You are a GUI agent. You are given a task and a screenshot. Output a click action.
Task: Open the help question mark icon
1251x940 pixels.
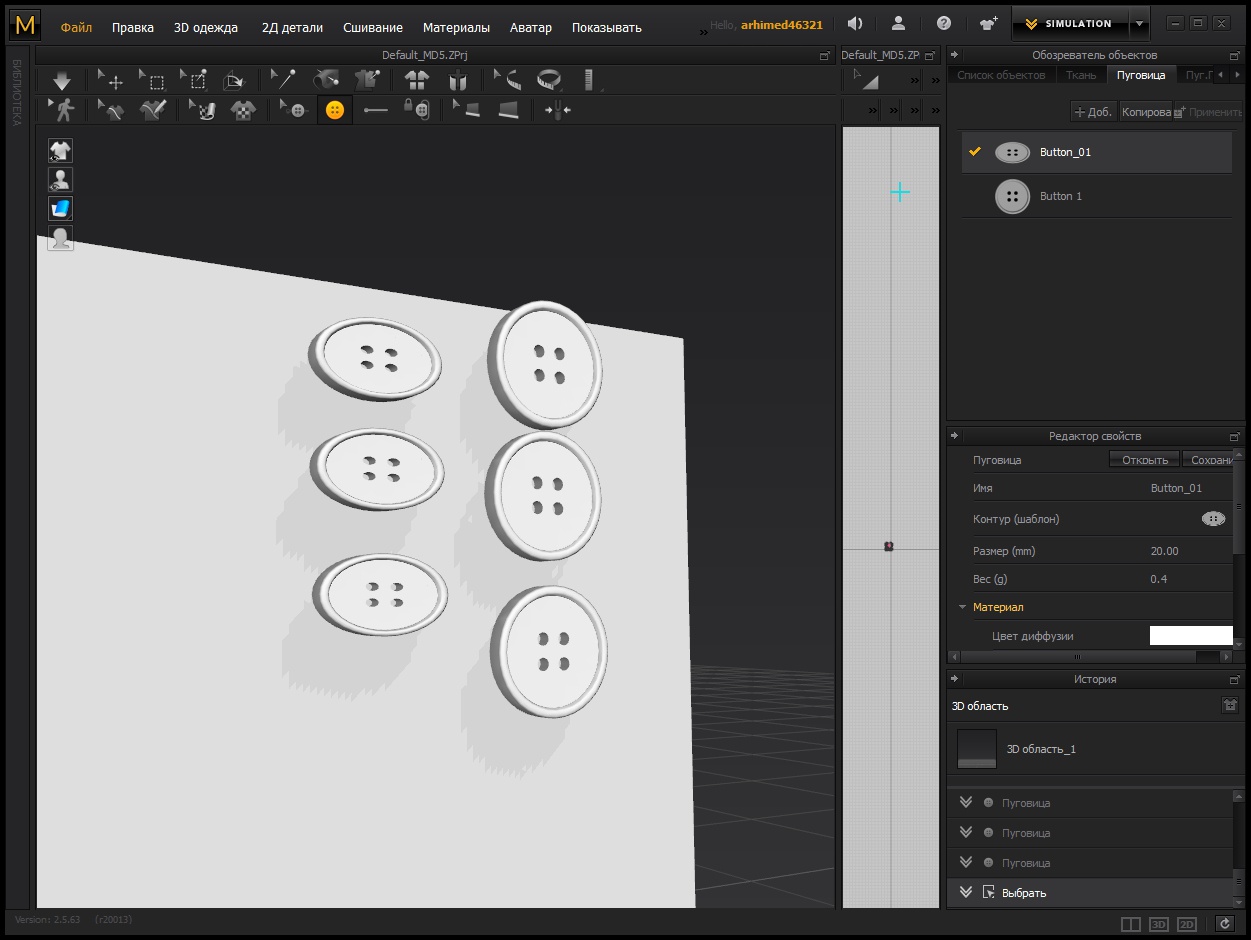tap(944, 24)
